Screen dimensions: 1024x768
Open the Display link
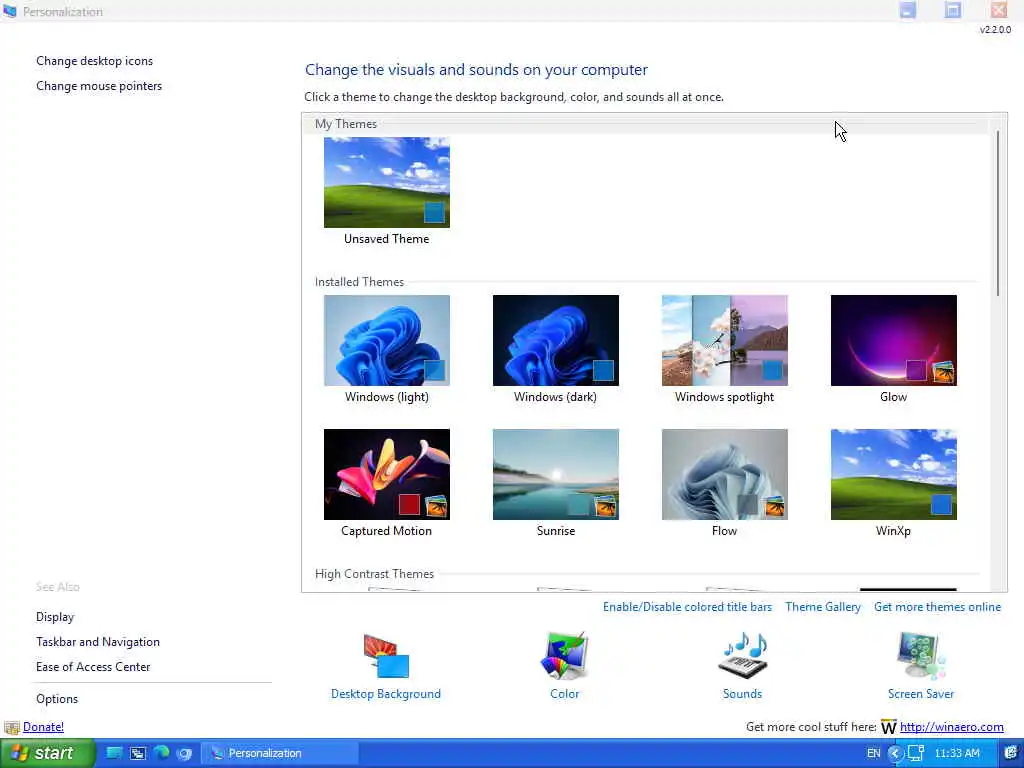coord(55,617)
